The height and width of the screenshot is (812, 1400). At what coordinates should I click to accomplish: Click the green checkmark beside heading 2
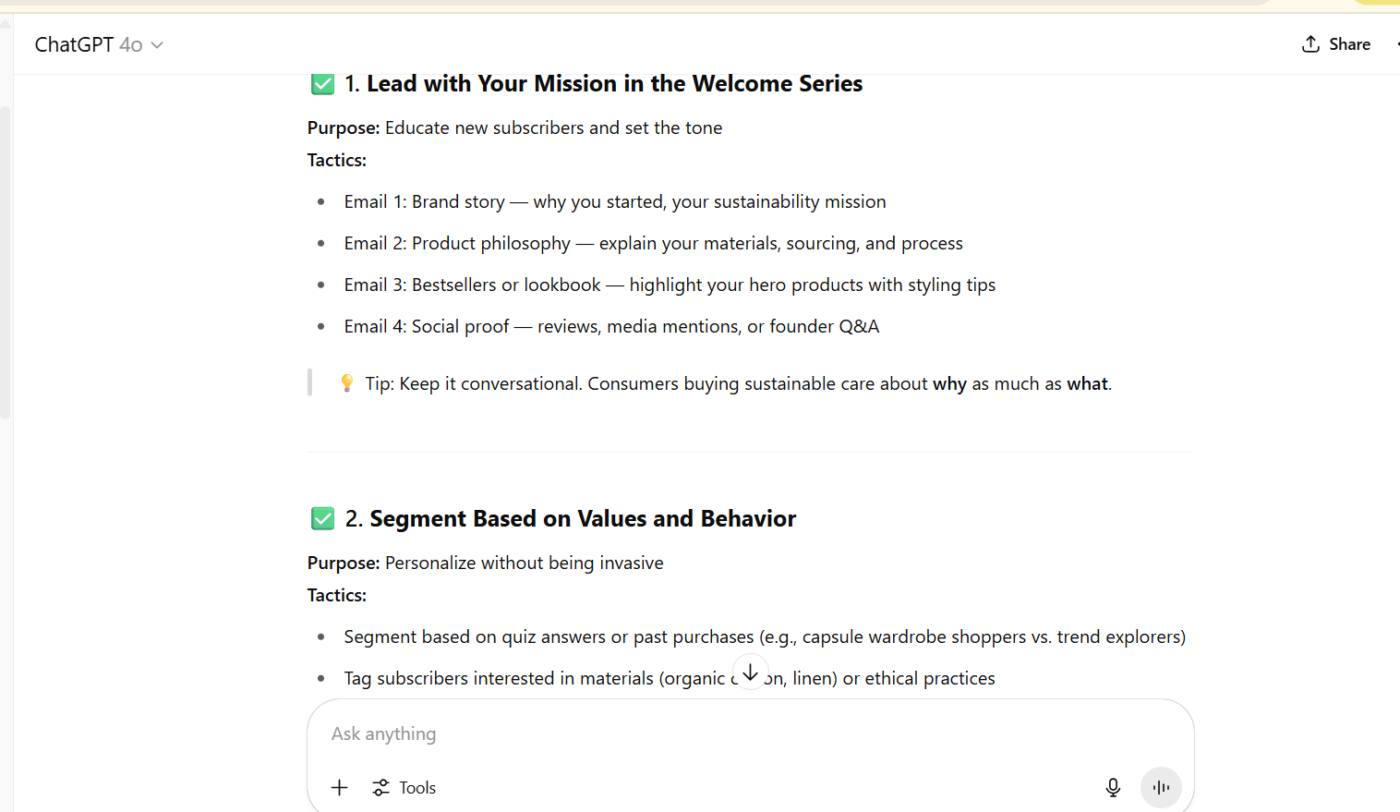322,518
